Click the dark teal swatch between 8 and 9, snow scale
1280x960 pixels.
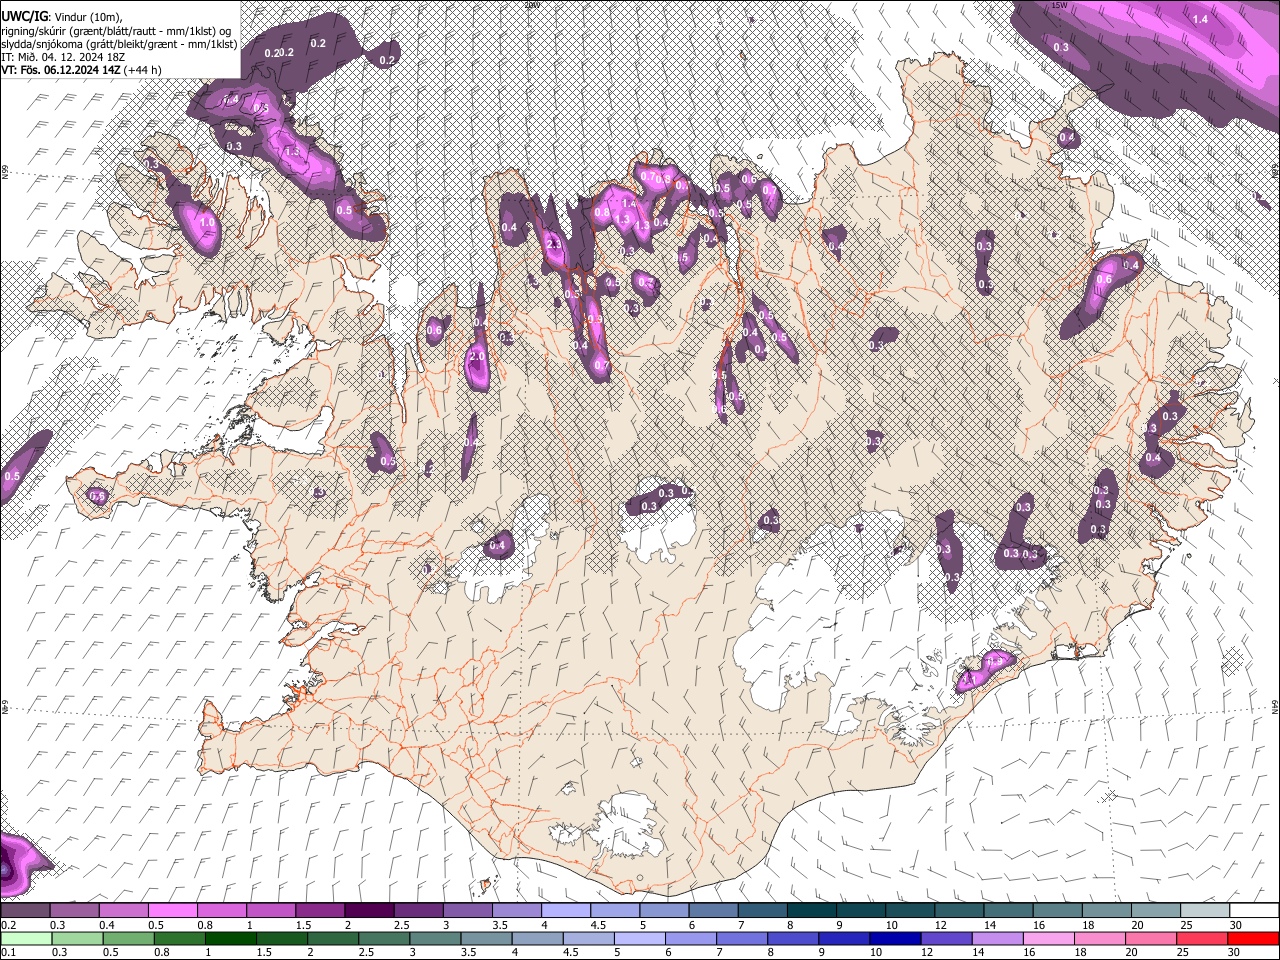tap(812, 911)
